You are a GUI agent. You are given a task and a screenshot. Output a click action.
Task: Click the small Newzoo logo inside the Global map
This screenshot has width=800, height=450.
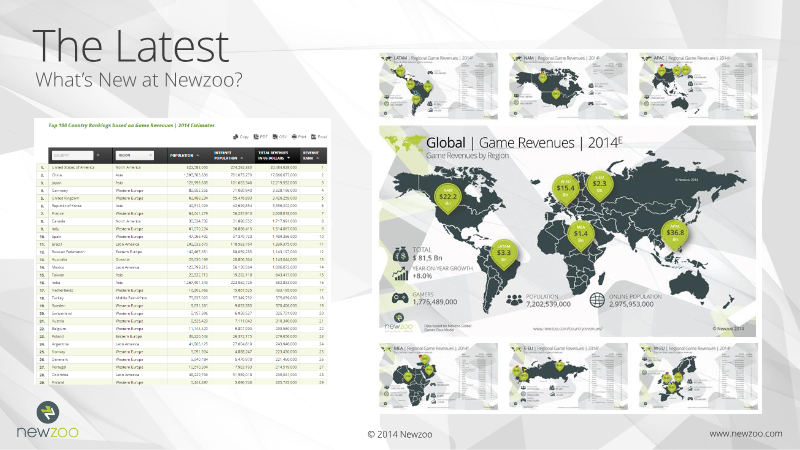click(x=398, y=322)
